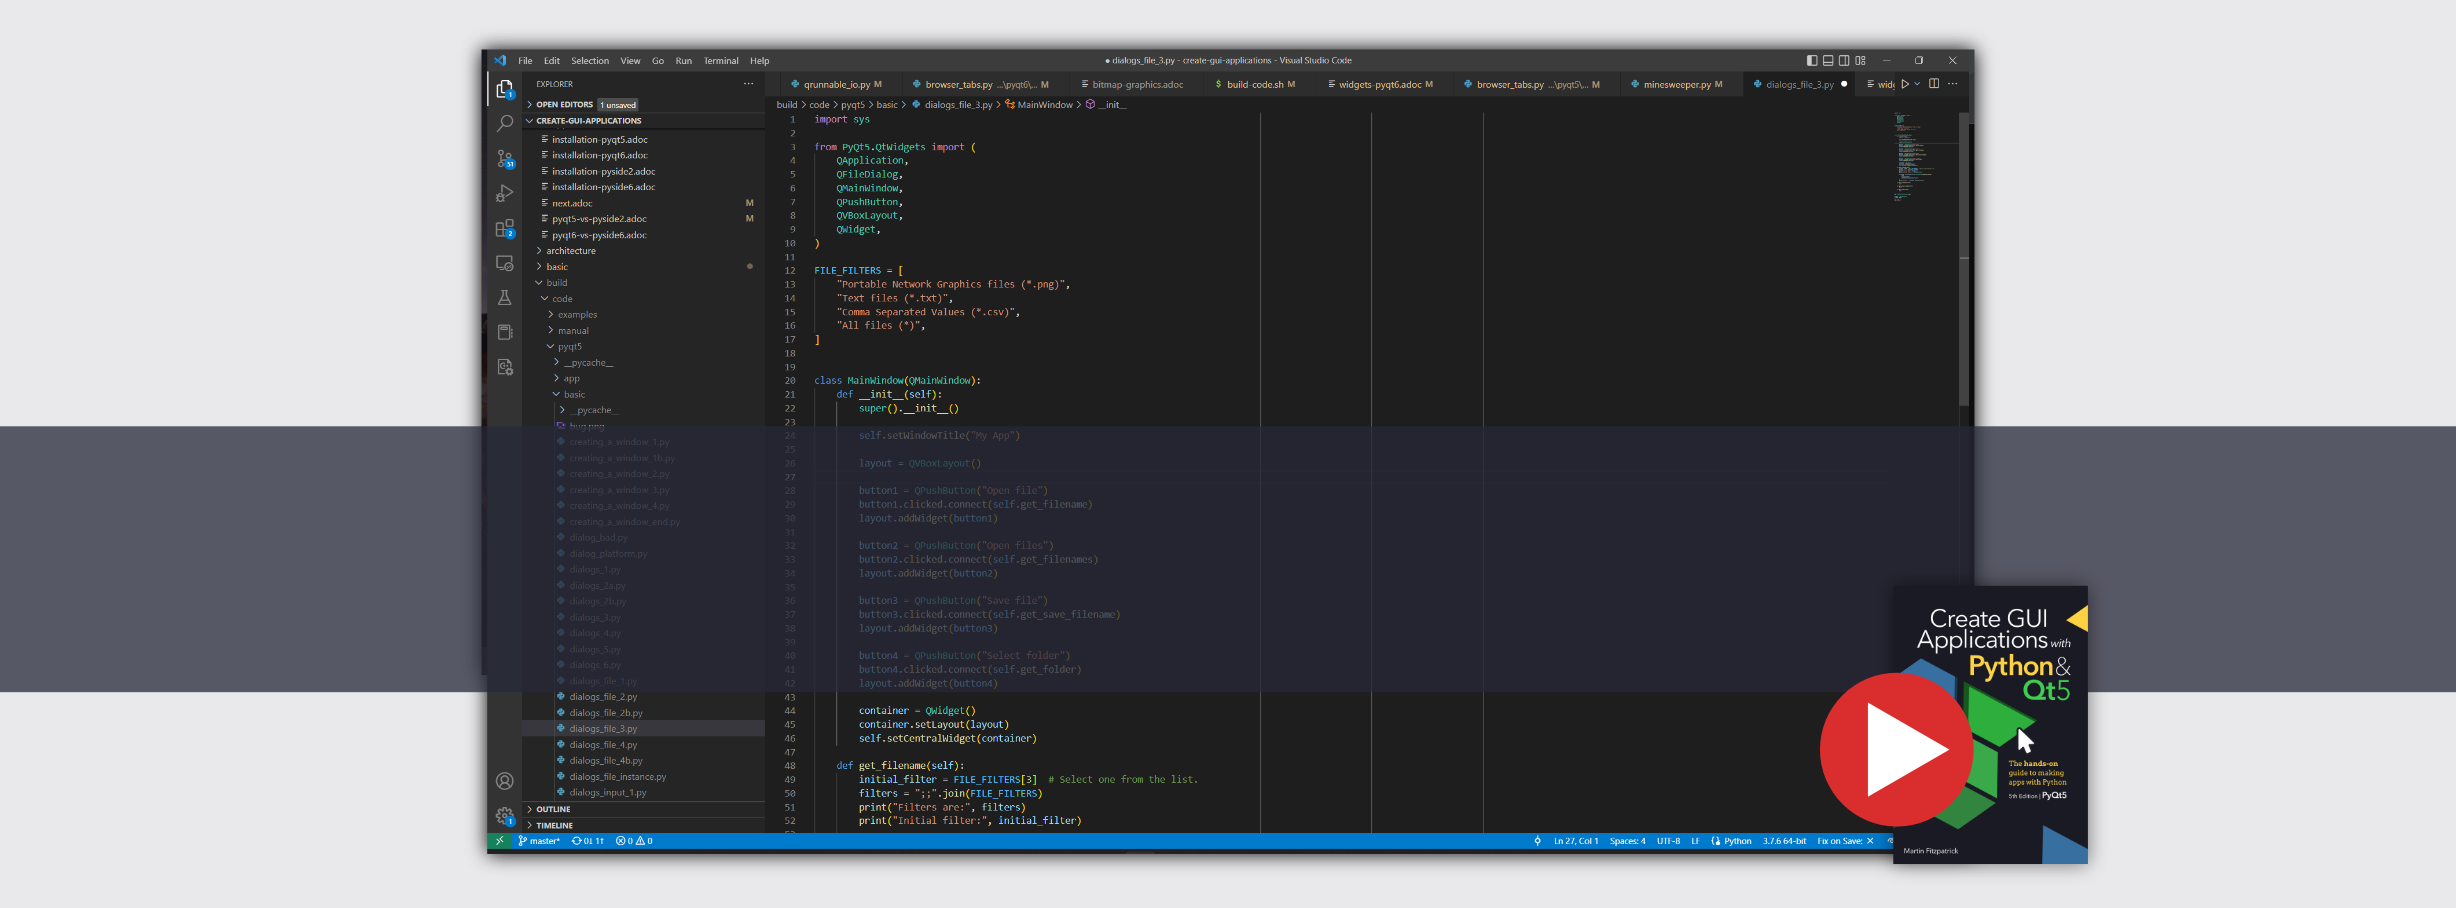
Task: Open Explorer Views and More Actions ellipsis
Action: click(748, 84)
